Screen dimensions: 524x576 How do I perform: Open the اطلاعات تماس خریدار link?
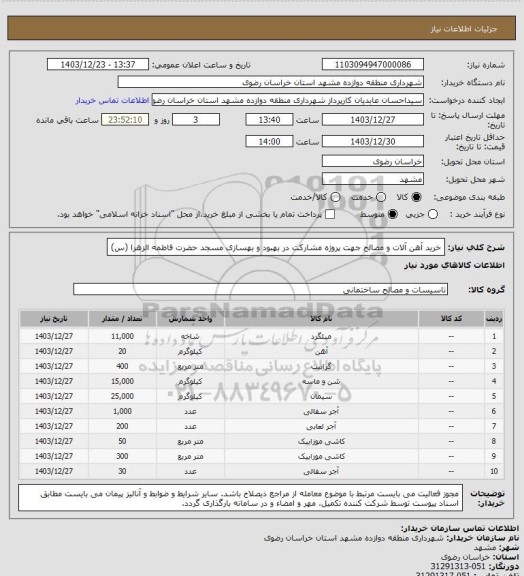[x=112, y=101]
